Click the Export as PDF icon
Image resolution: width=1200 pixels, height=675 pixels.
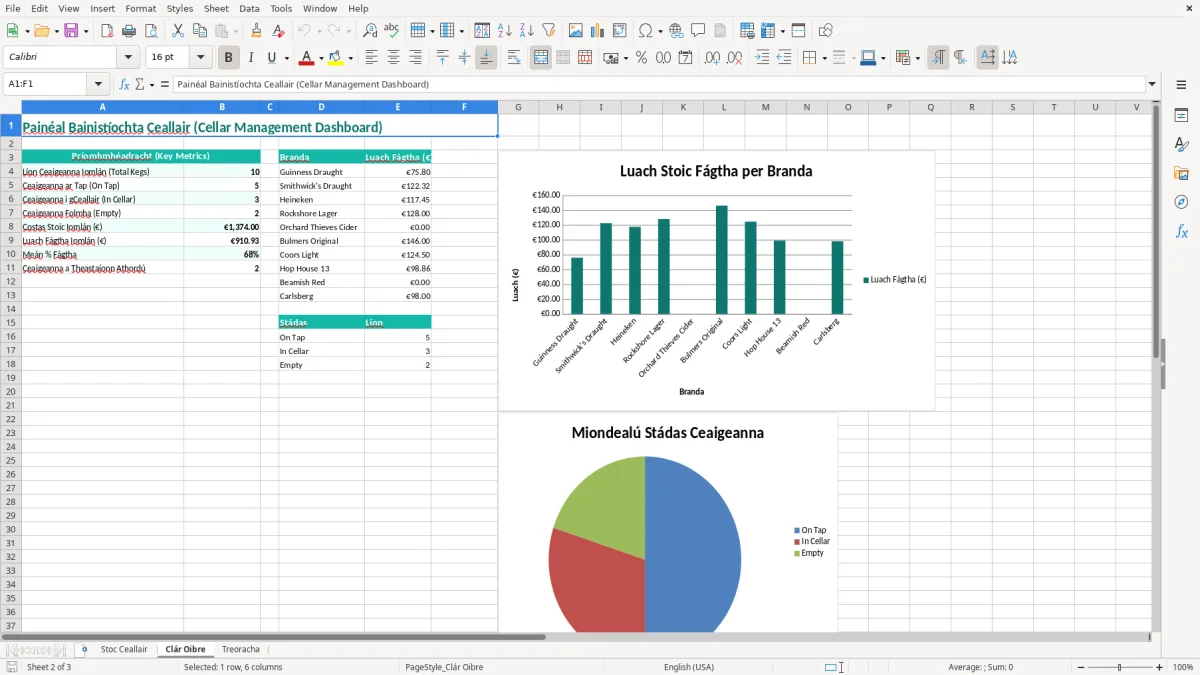pyautogui.click(x=107, y=31)
